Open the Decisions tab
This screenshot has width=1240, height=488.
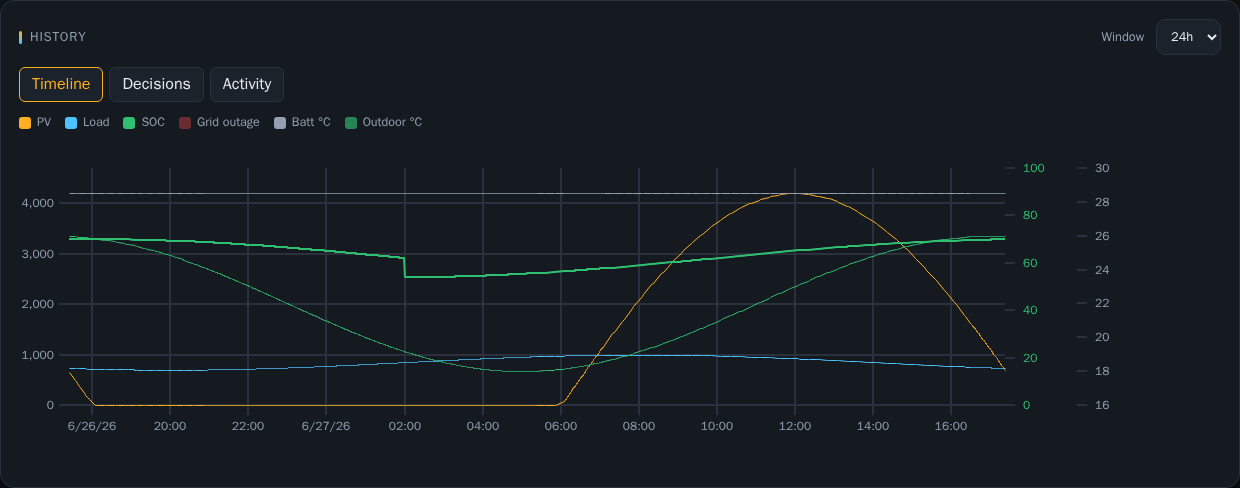click(x=156, y=84)
